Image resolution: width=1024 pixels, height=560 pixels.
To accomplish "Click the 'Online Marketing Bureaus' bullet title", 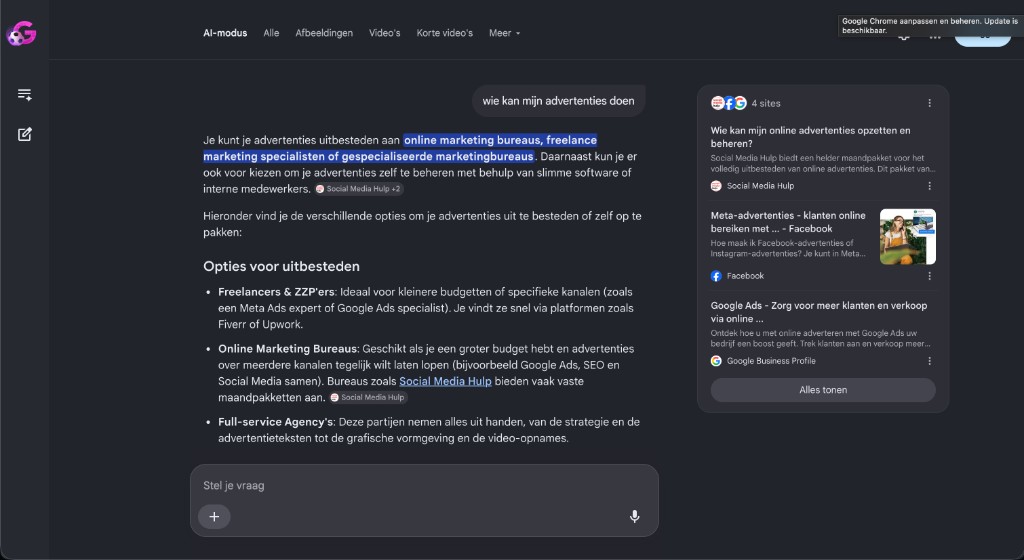I will click(287, 349).
